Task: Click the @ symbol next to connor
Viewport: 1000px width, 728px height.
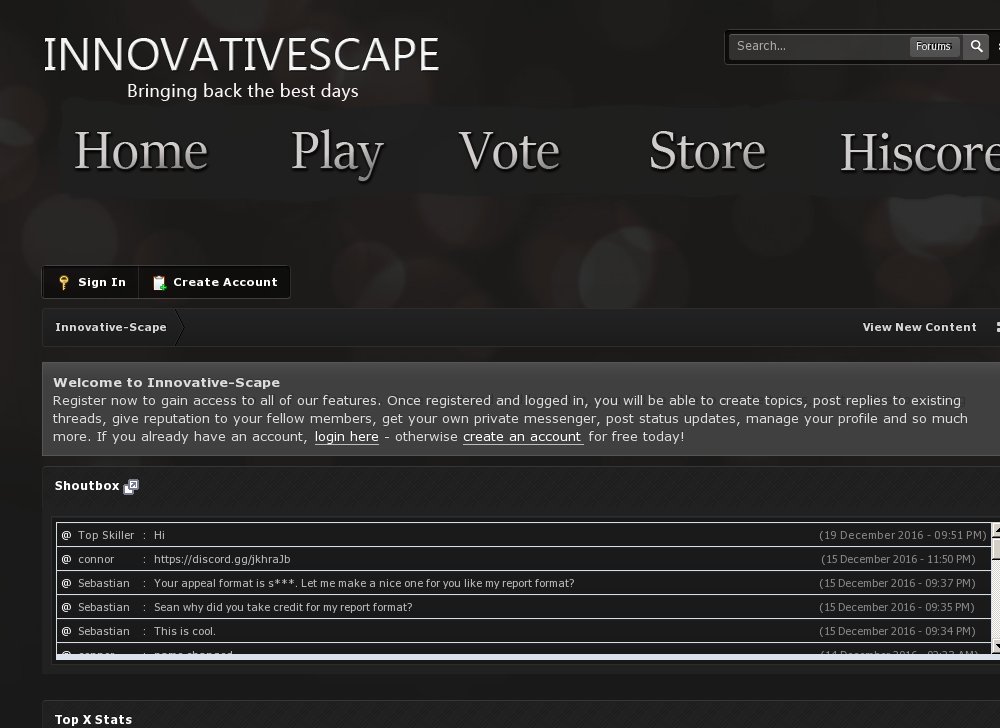Action: click(66, 560)
